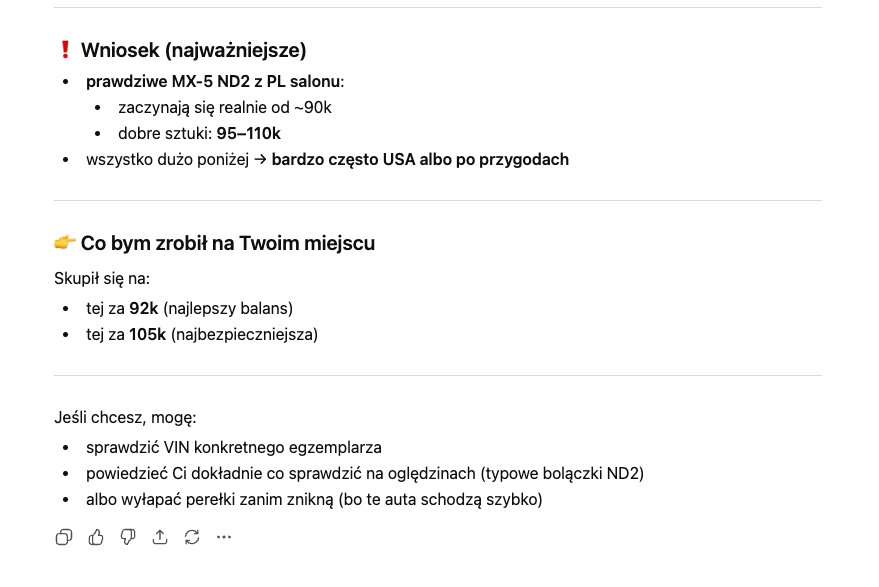
Task: Click 'sprawdzić VIN konkretnego egzemplarza' bullet
Action: (x=233, y=447)
